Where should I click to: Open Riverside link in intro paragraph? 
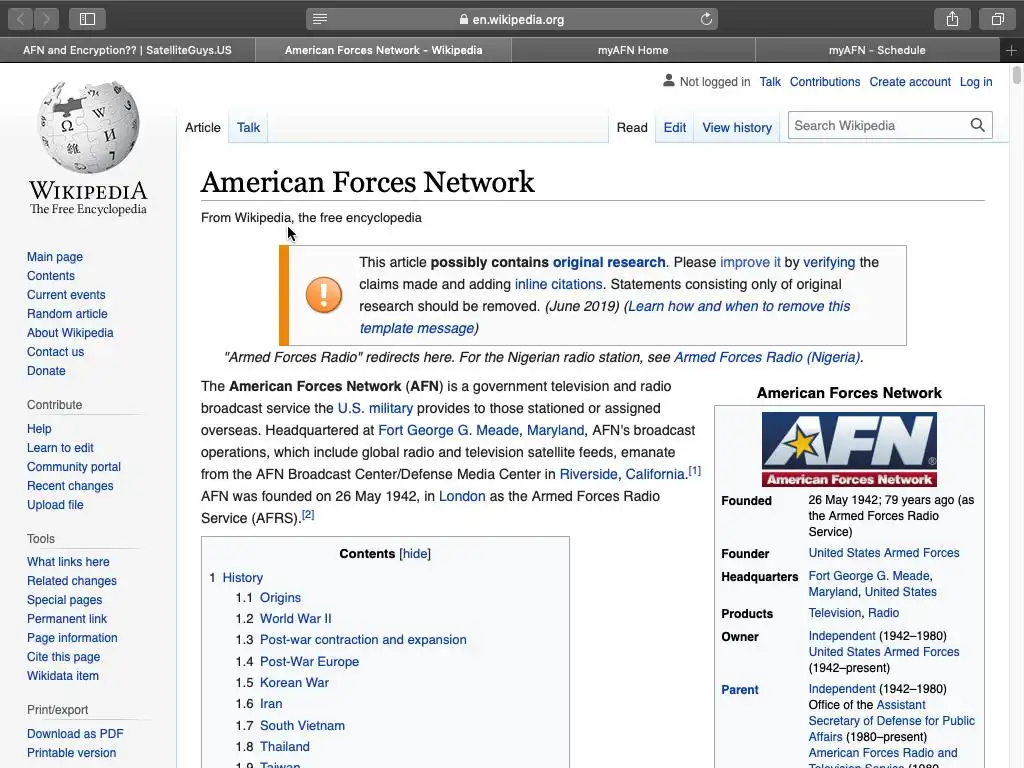[x=588, y=474]
